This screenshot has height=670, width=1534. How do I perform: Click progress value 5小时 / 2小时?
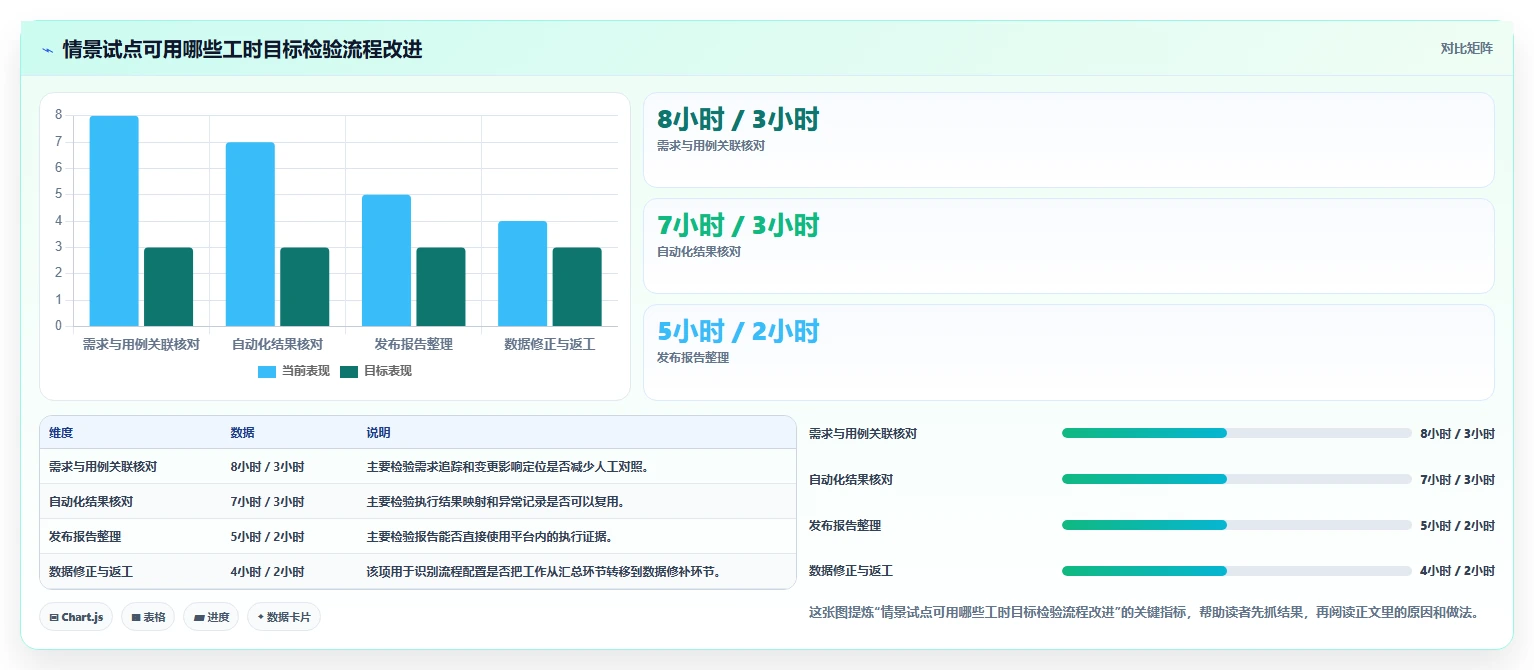click(x=1457, y=526)
